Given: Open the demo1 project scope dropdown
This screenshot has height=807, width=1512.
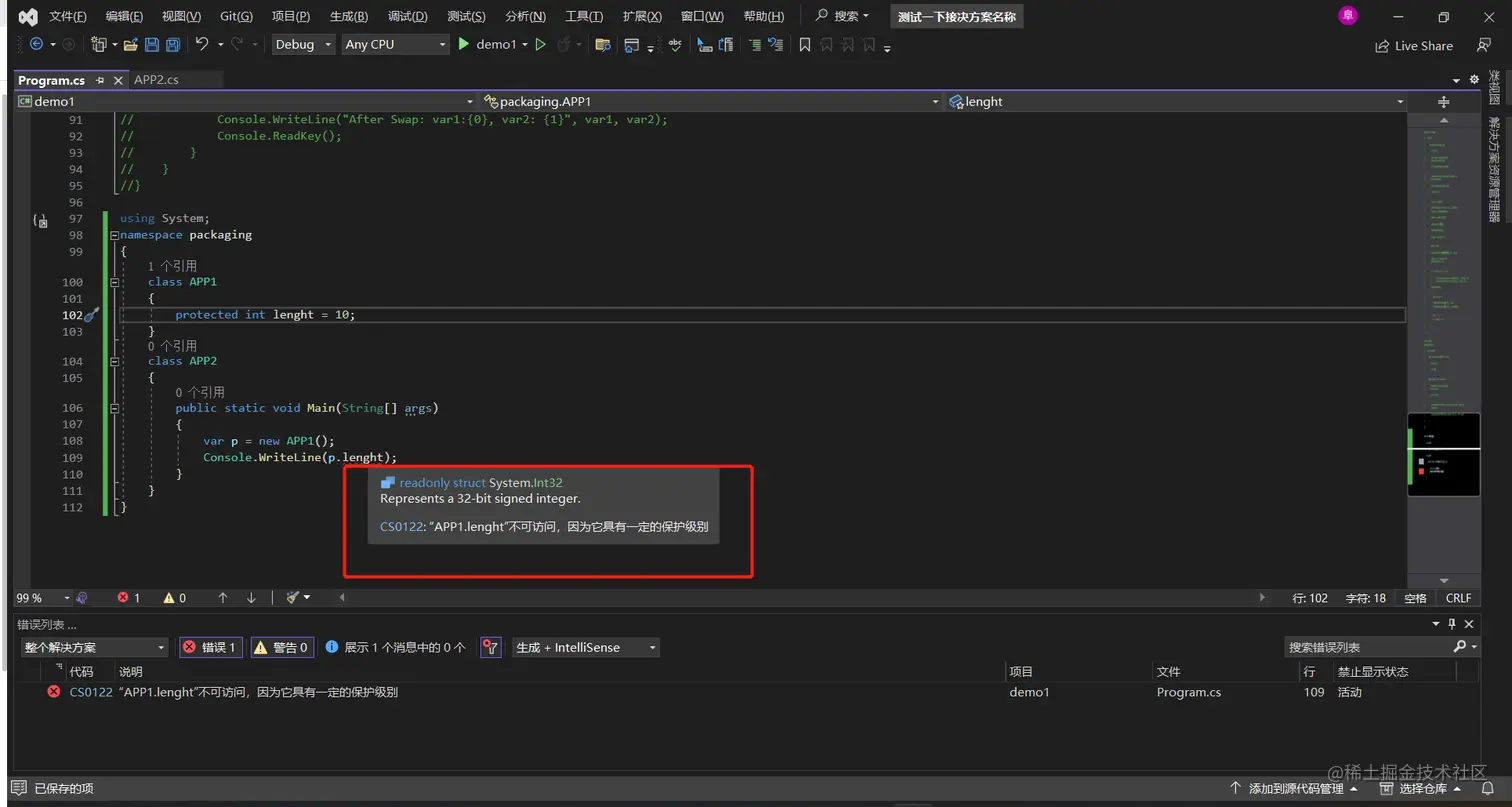Looking at the screenshot, I should click(245, 102).
